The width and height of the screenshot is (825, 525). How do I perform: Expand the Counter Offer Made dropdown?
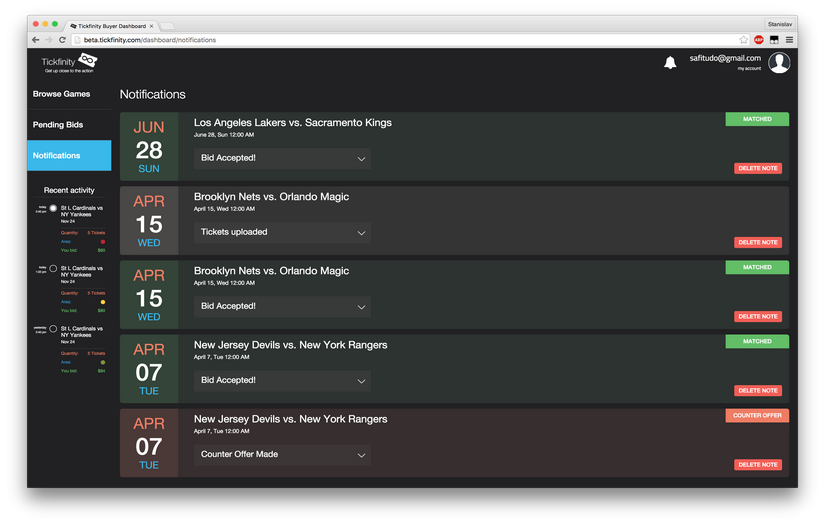(x=282, y=455)
